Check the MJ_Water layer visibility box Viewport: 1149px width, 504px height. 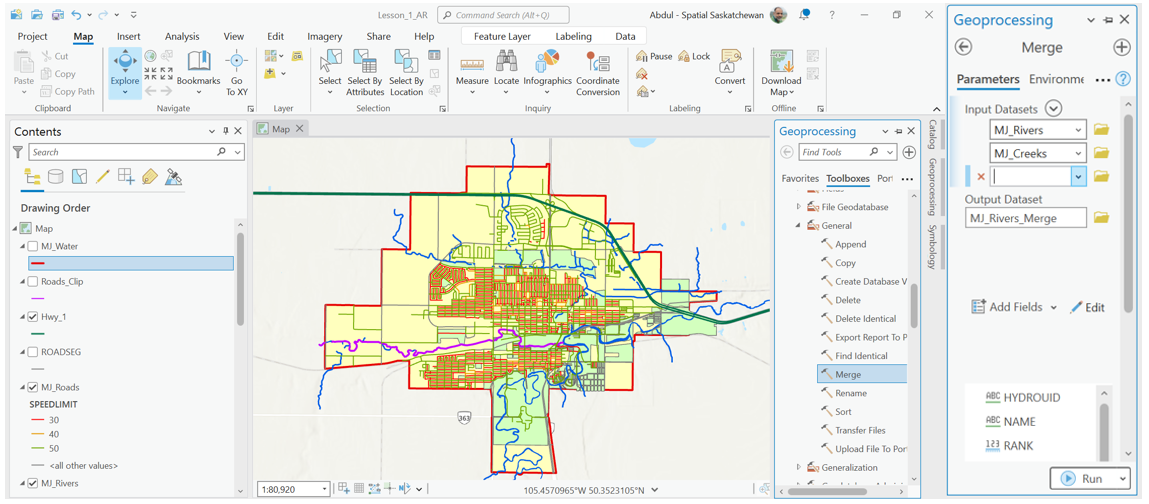(x=33, y=246)
